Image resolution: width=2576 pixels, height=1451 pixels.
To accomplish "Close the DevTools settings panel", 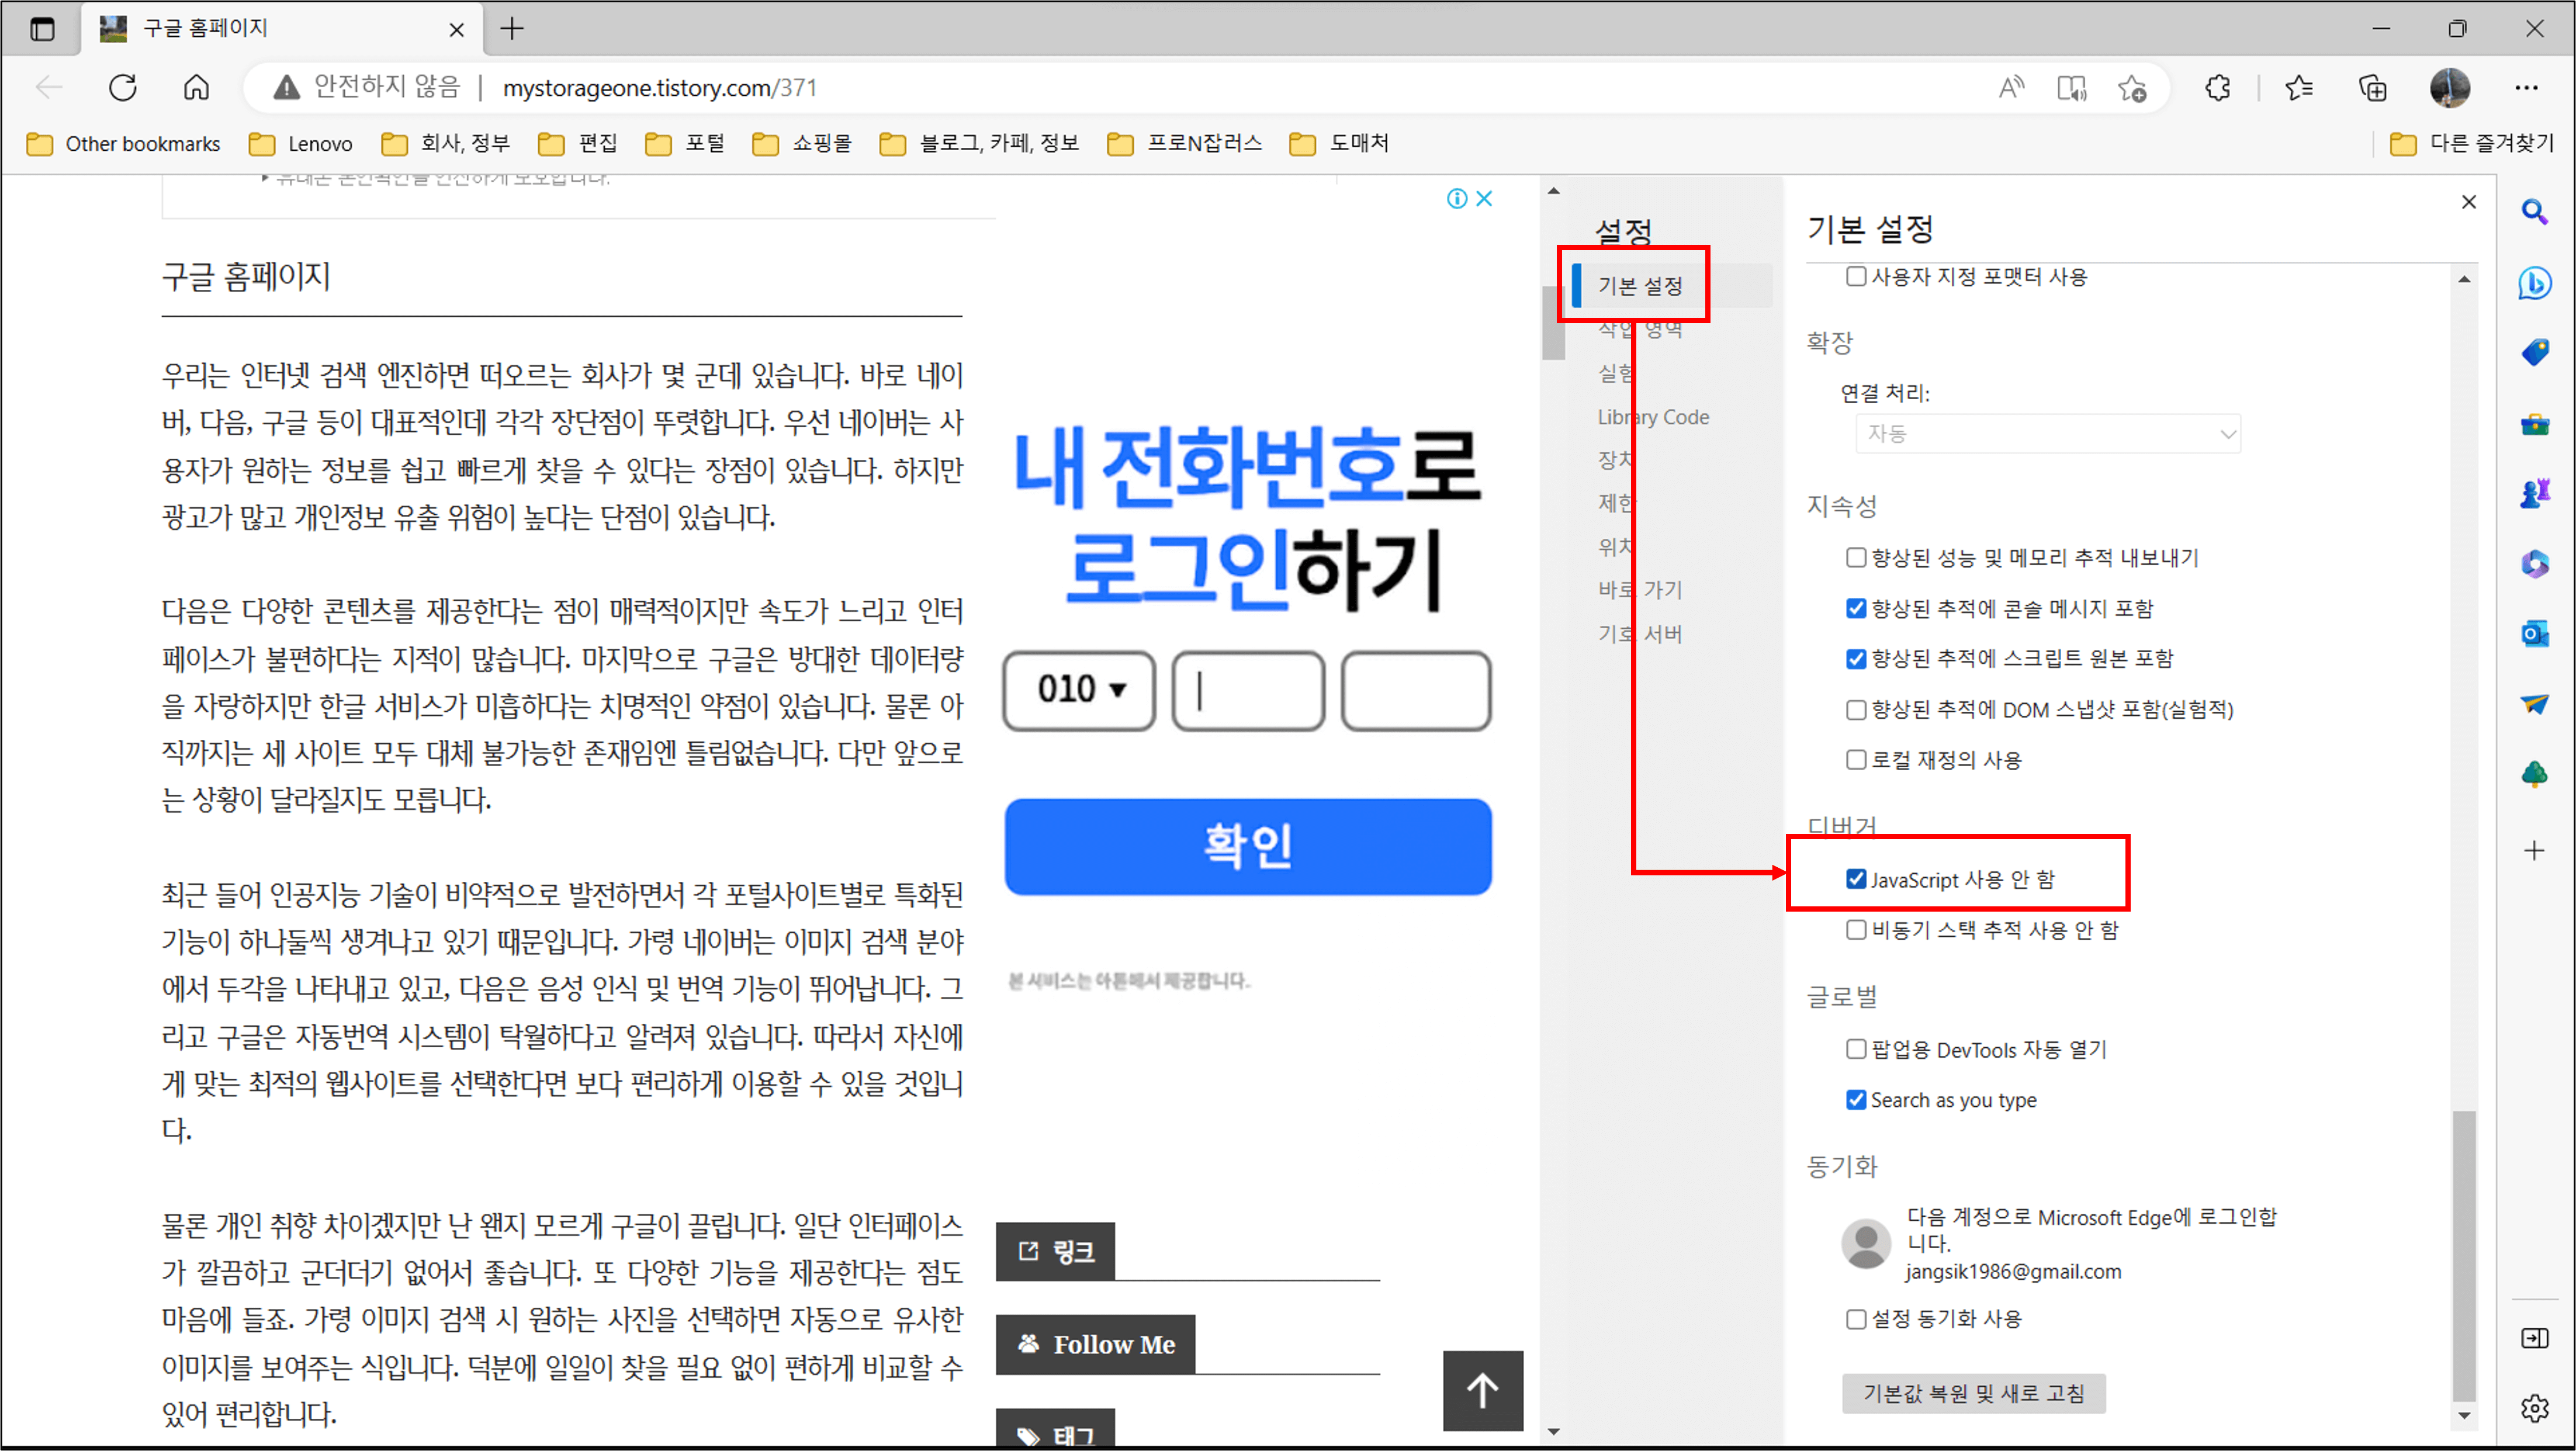I will [x=2468, y=202].
